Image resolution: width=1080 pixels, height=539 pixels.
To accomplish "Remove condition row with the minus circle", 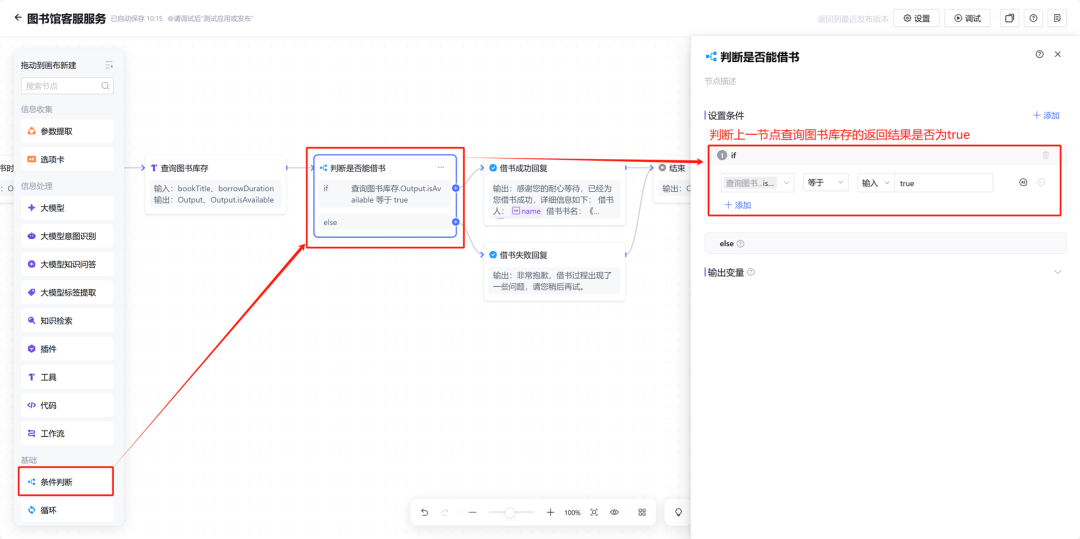I will [x=1041, y=182].
